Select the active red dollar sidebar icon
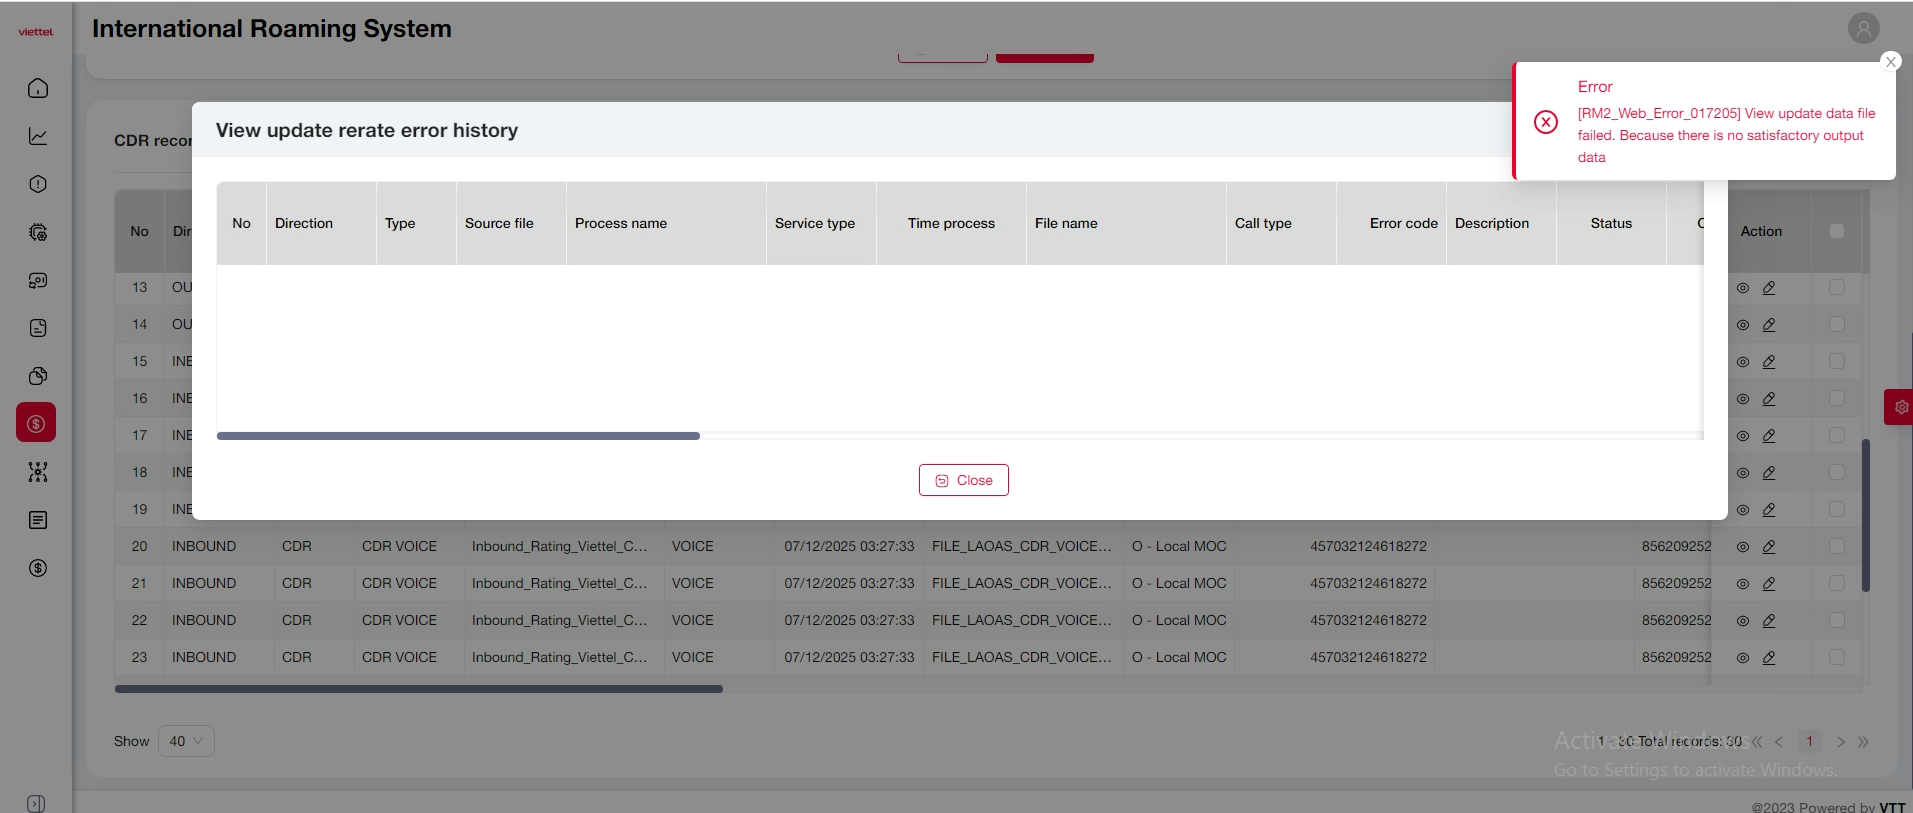The image size is (1913, 813). tap(36, 423)
